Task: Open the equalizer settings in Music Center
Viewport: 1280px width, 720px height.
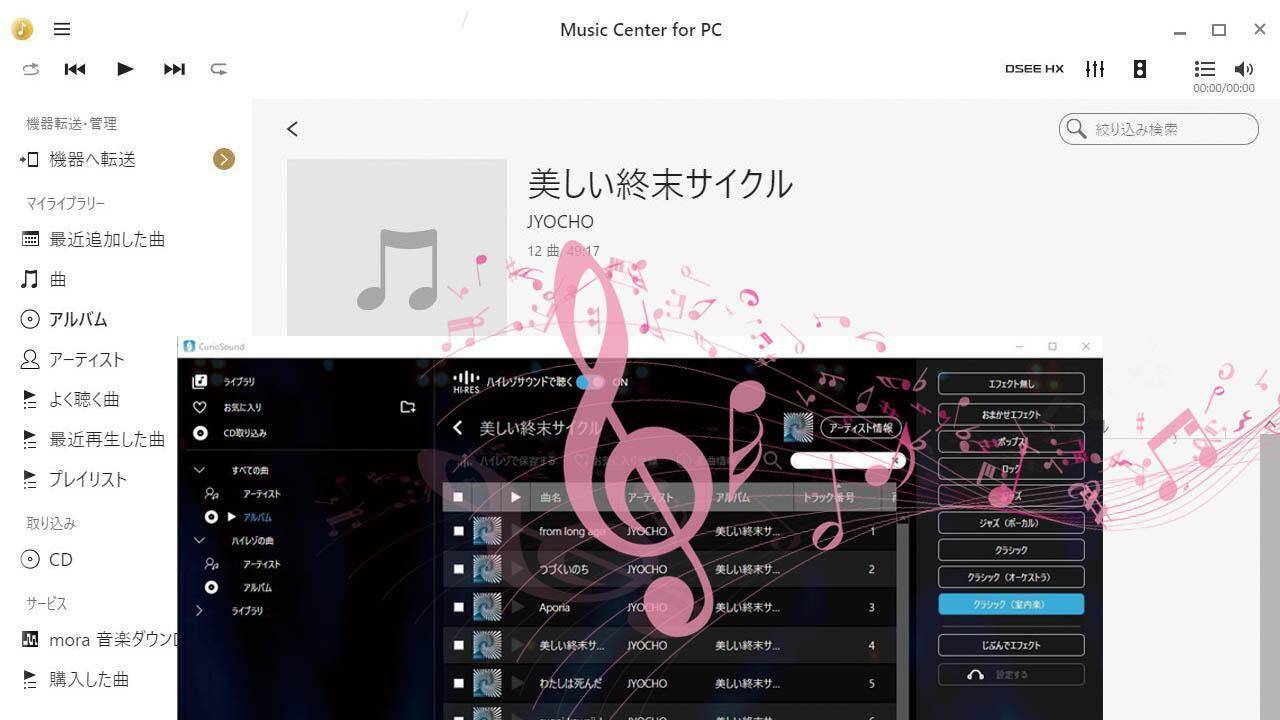Action: [x=1095, y=69]
